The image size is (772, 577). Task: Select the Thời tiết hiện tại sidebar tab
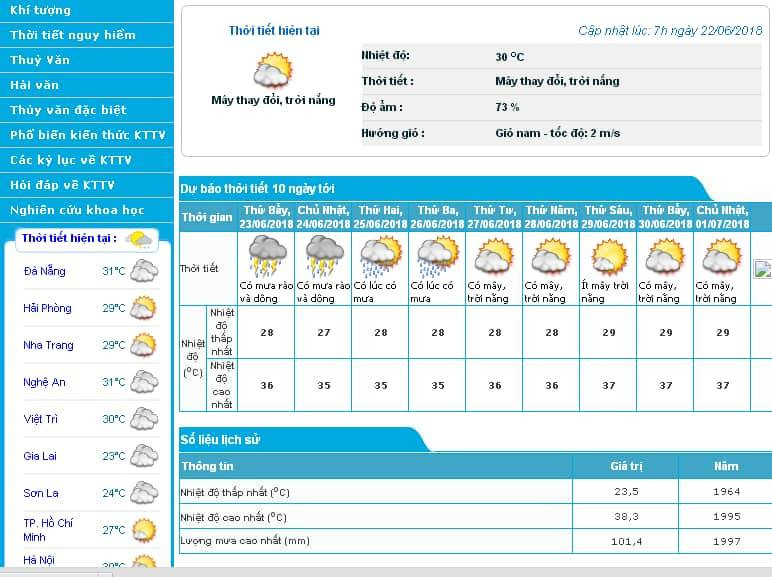[70, 238]
